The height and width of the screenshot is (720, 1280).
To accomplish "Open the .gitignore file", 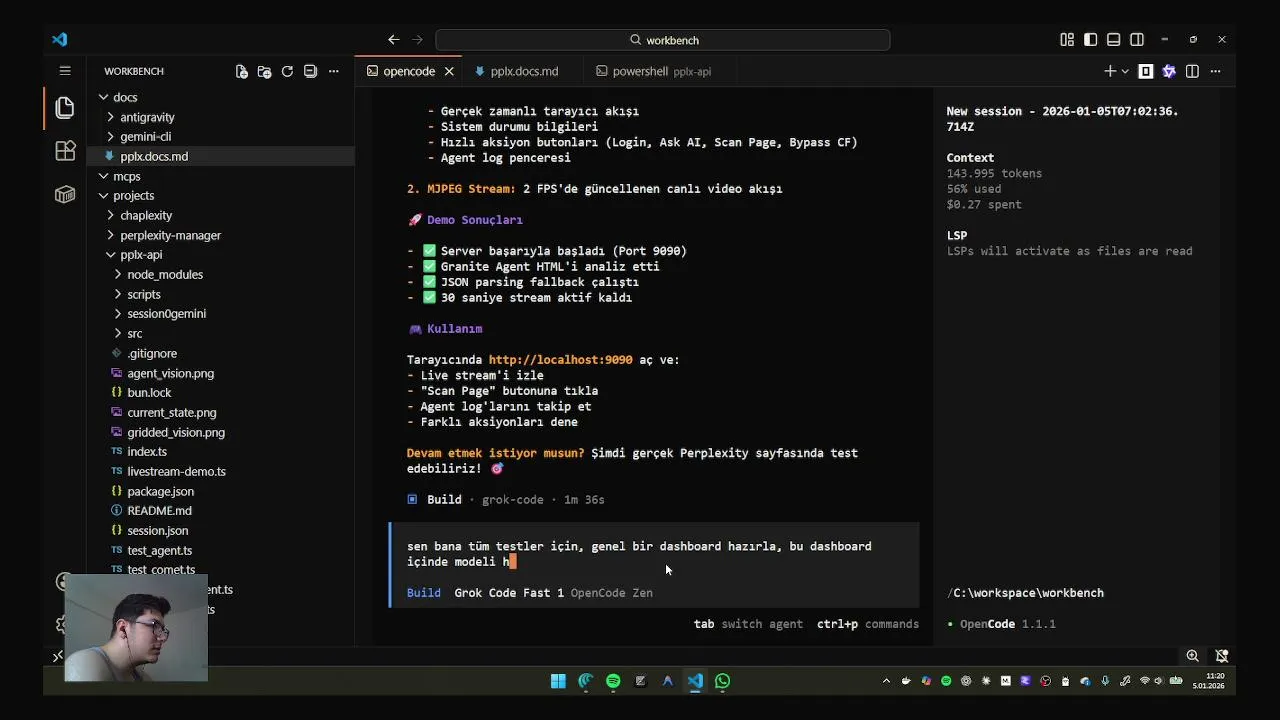I will pyautogui.click(x=220, y=353).
